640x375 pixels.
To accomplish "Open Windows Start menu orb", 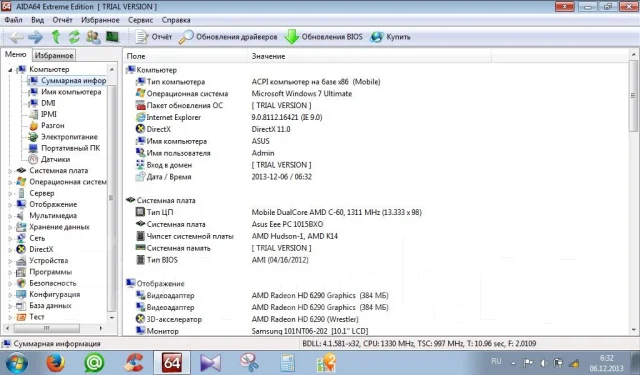I will [x=17, y=363].
